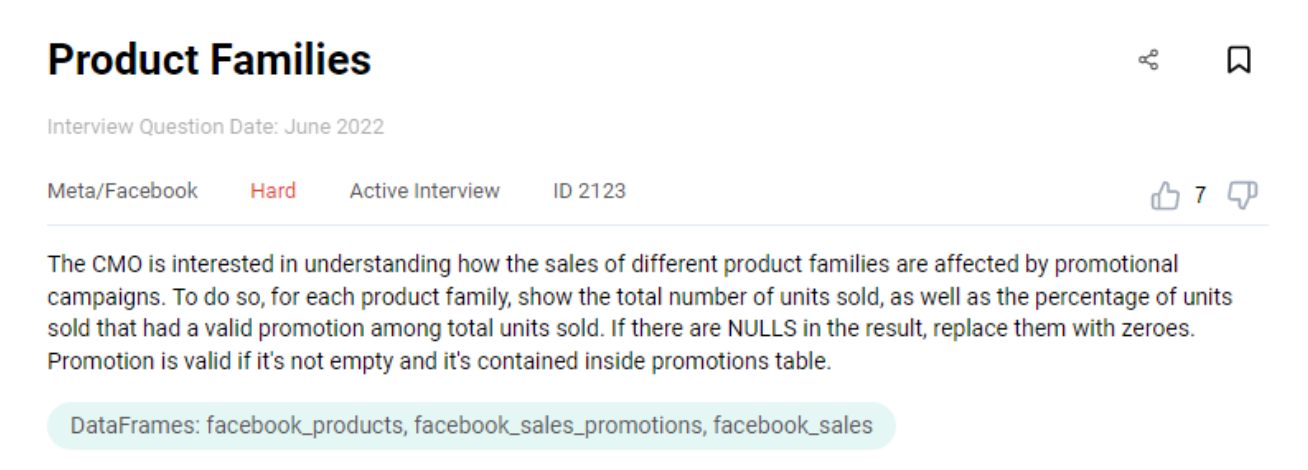
Task: Click the Product Families title
Action: pyautogui.click(x=209, y=60)
